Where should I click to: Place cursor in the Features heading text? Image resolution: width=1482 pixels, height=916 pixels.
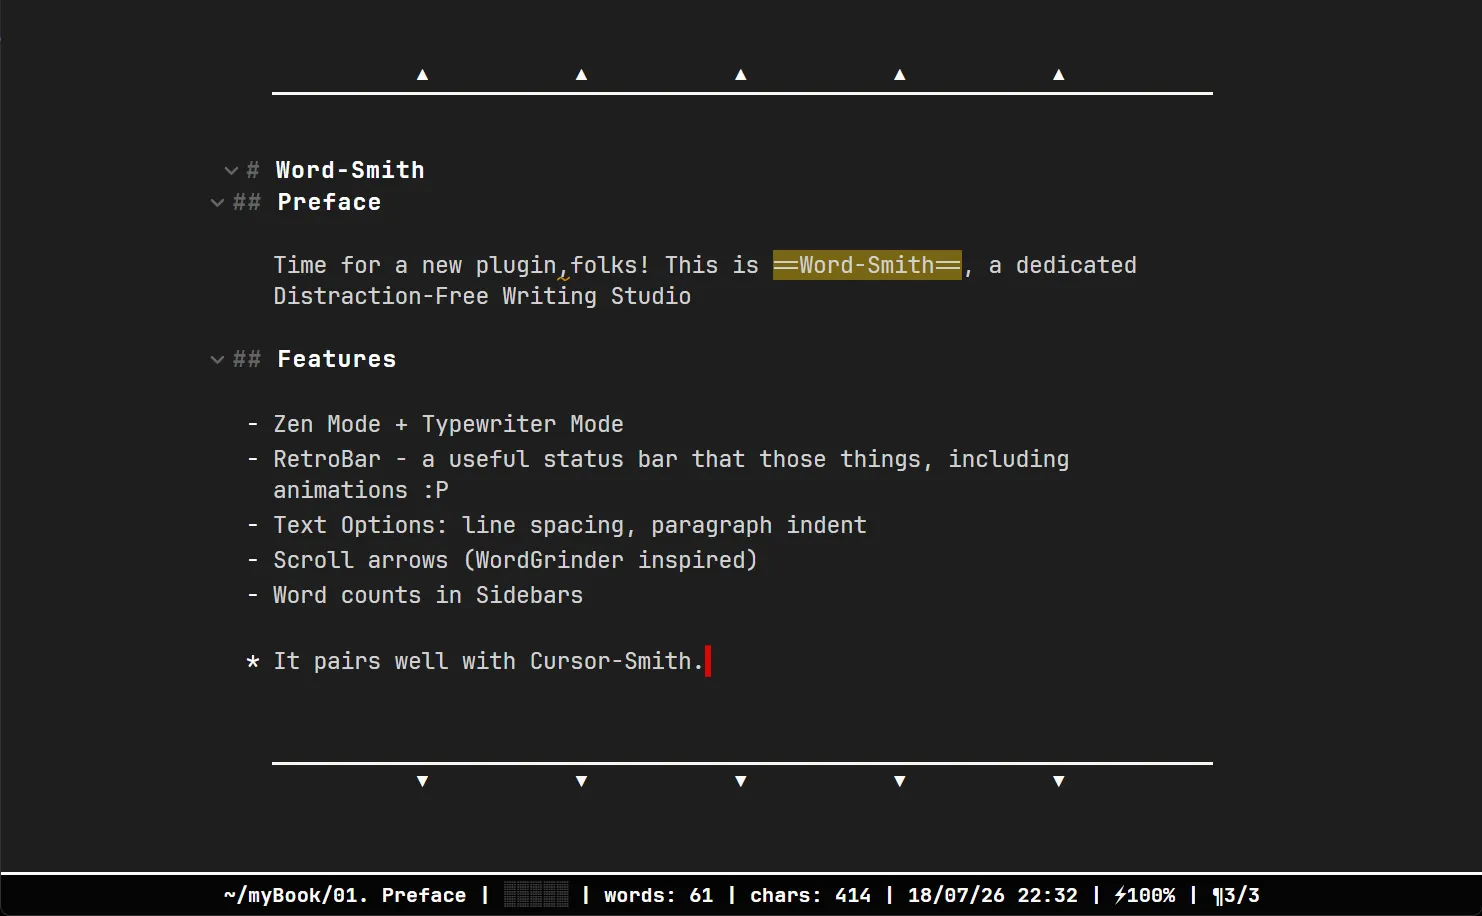[336, 359]
